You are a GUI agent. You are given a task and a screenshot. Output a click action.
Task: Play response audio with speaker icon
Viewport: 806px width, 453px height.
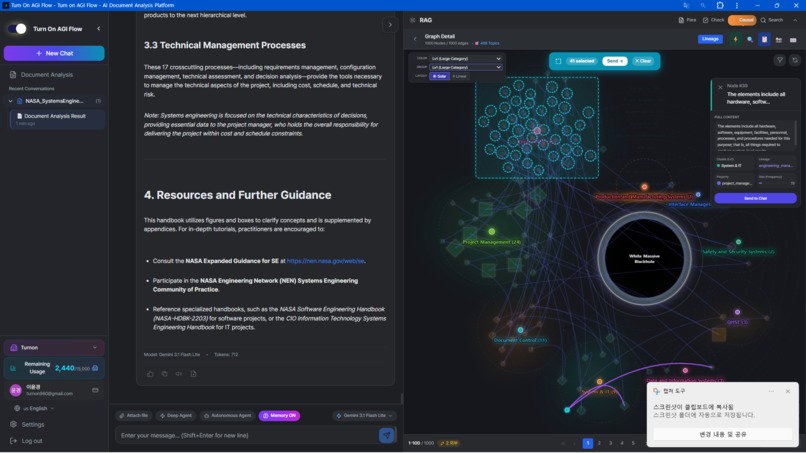(178, 374)
